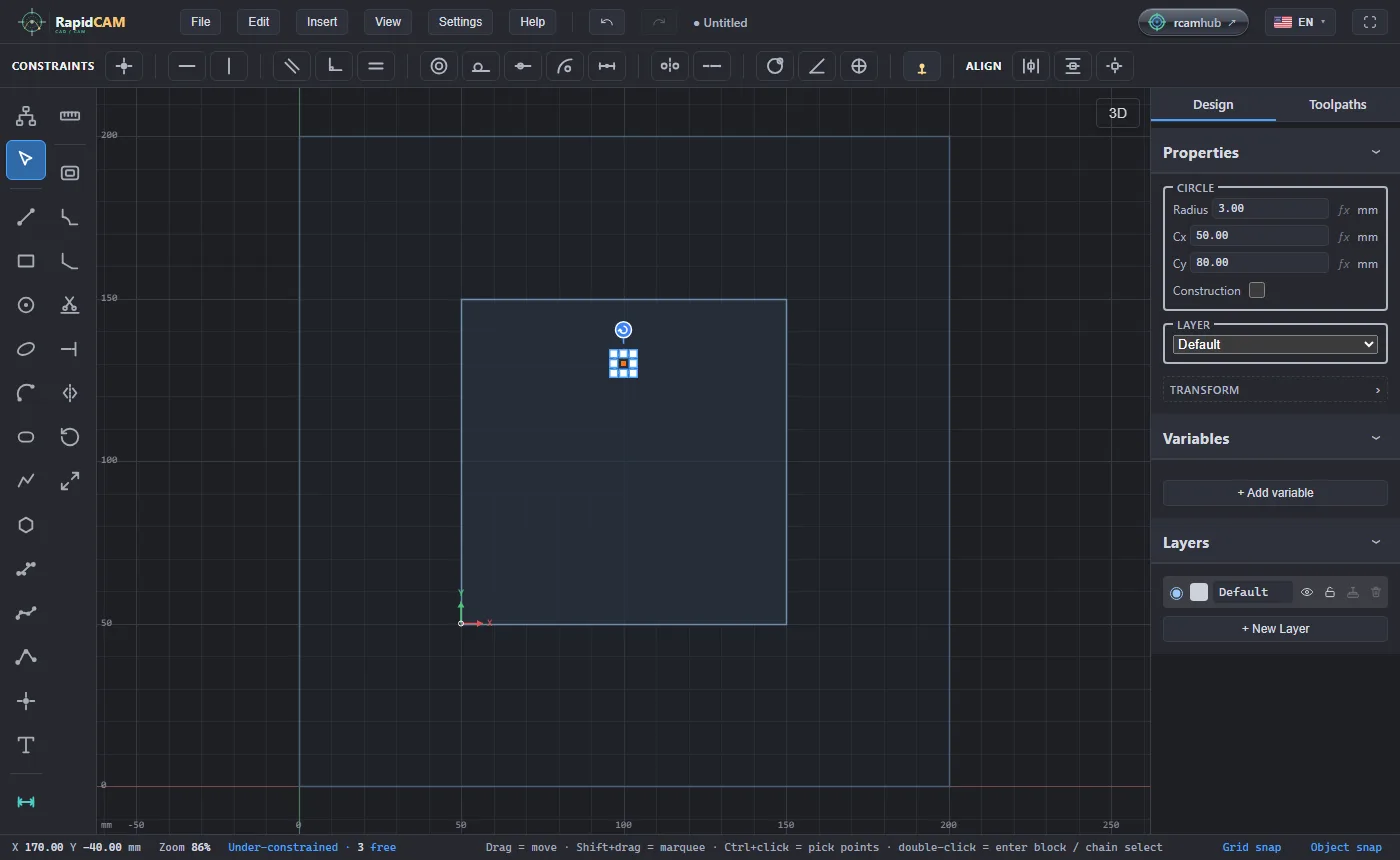Select the Default layer radio button
Screen dimensions: 1400x860
point(1176,593)
